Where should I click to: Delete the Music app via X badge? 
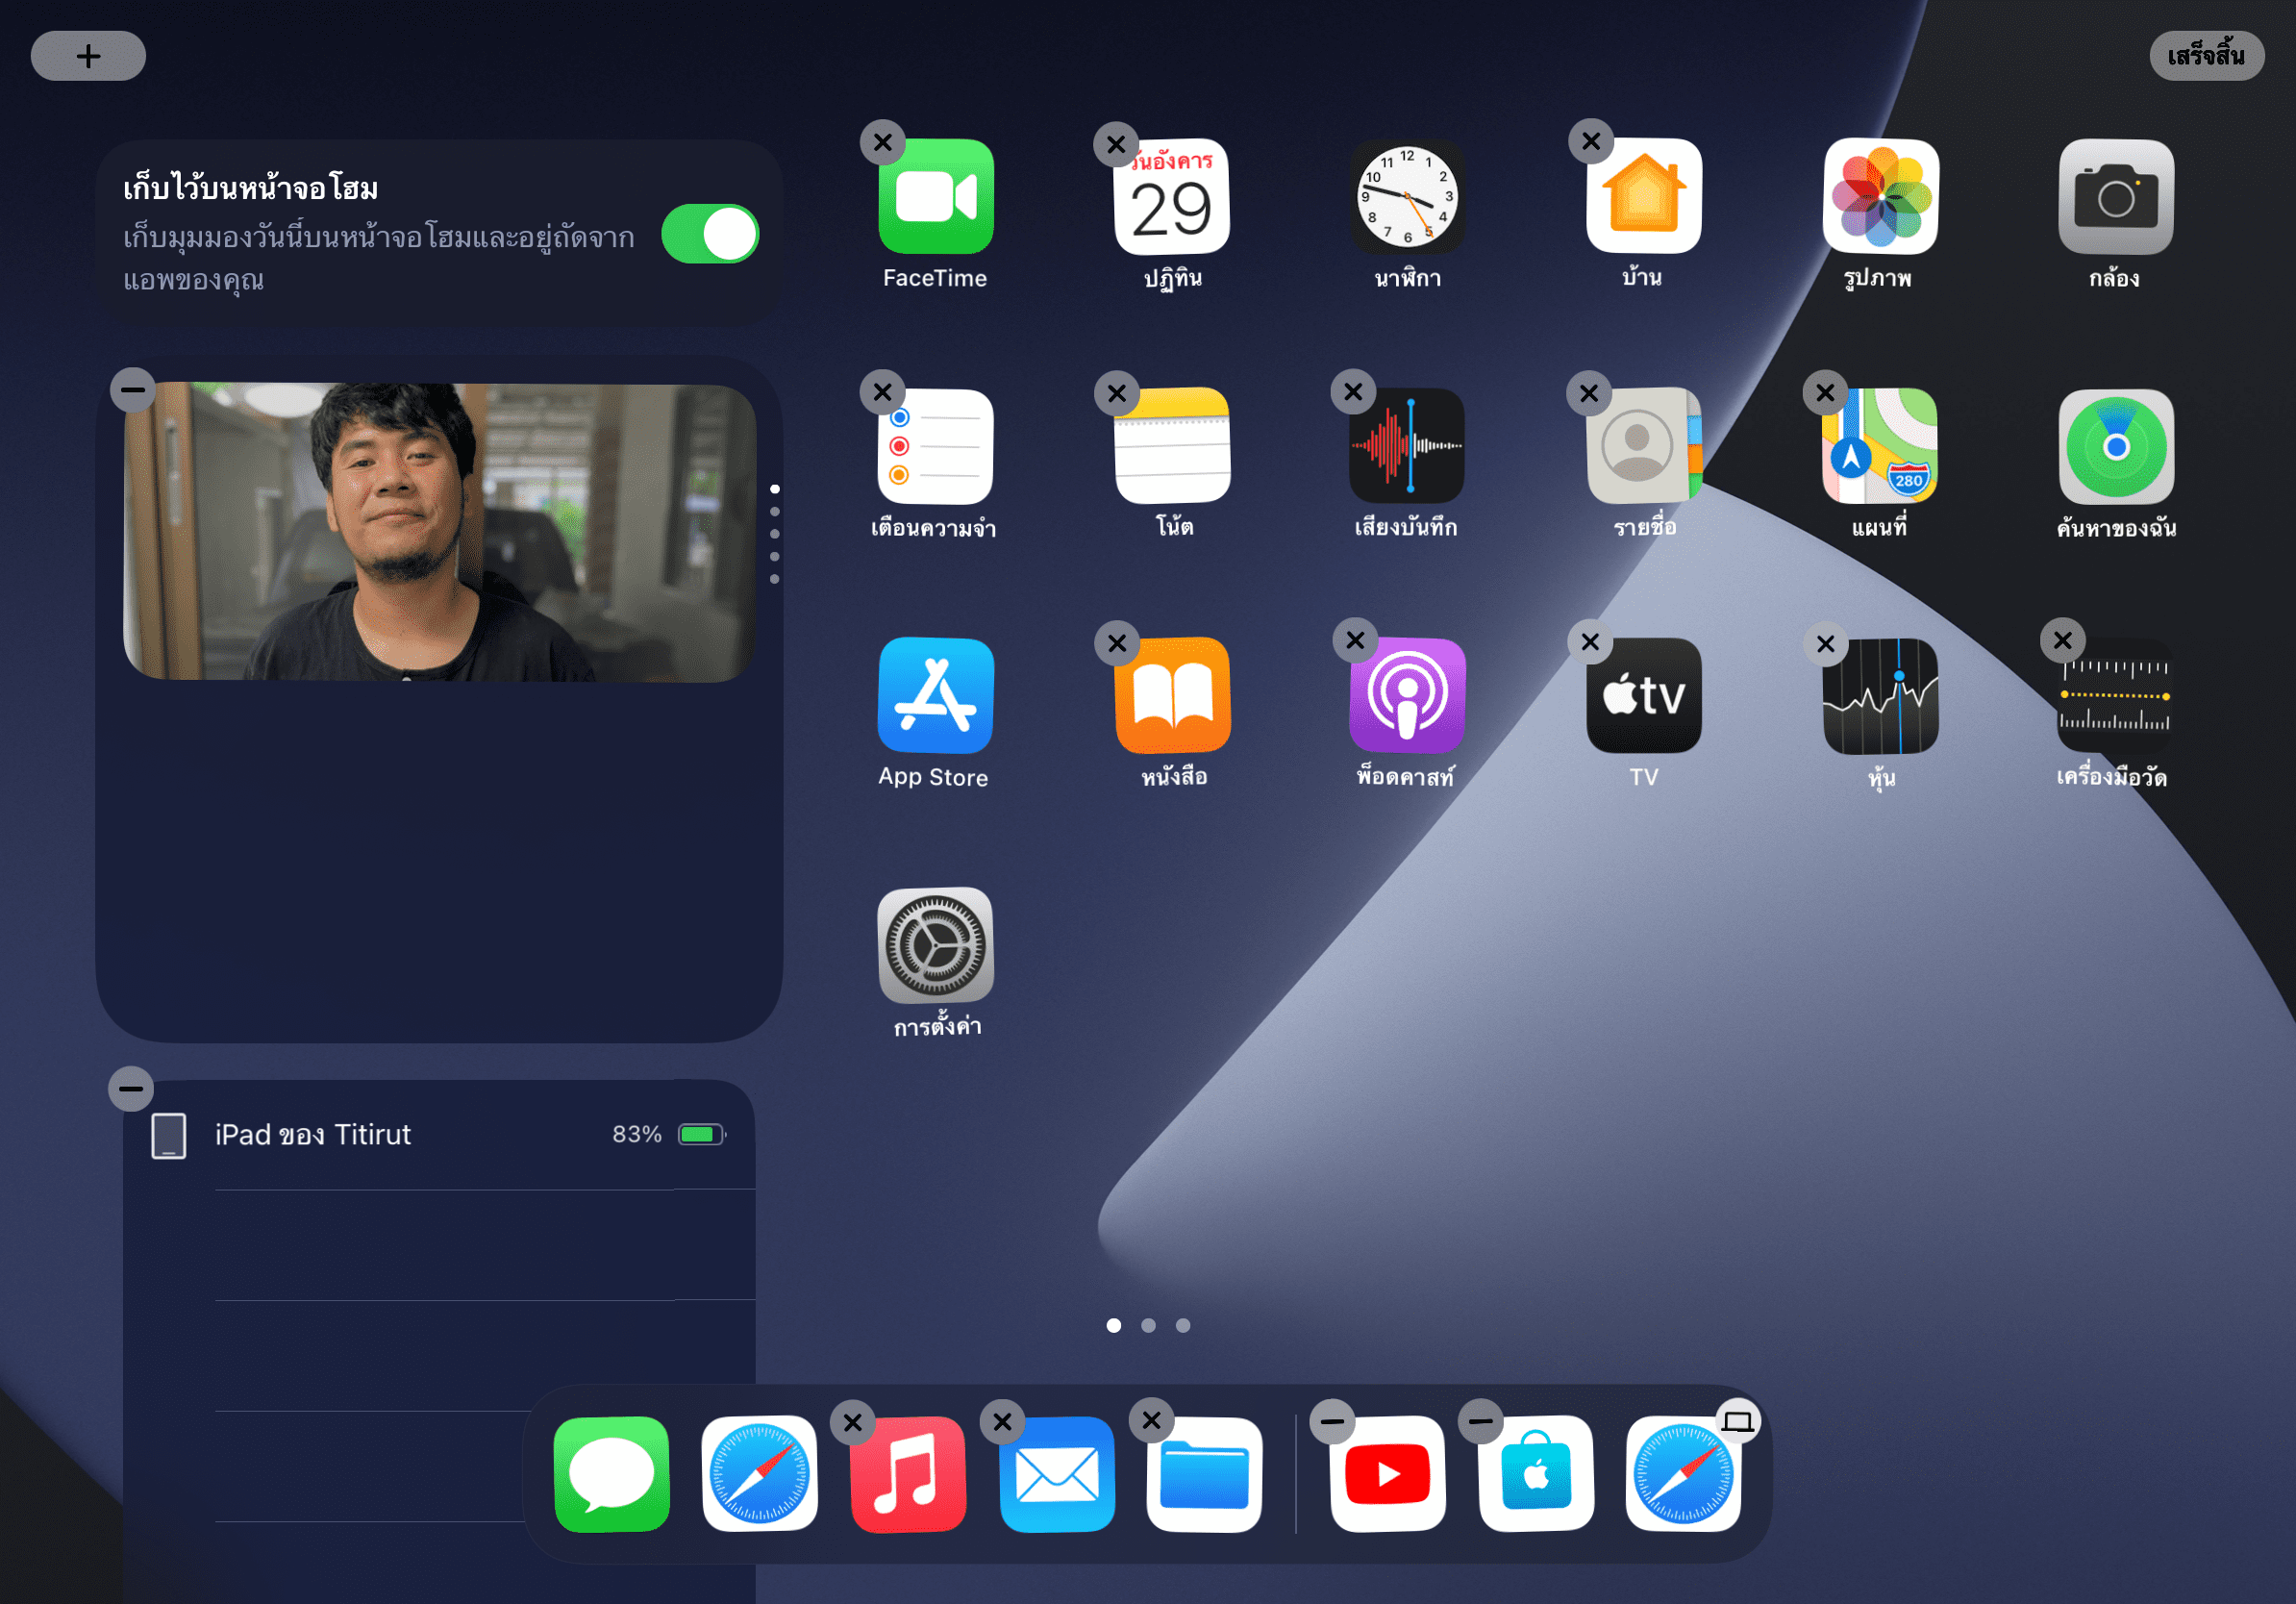[852, 1421]
